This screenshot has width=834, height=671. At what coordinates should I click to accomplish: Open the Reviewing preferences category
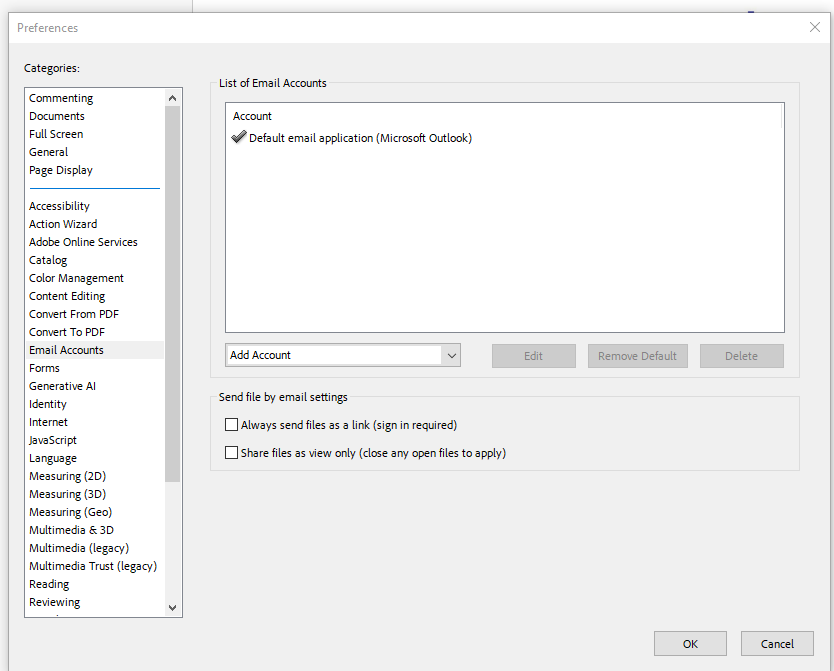pyautogui.click(x=54, y=601)
